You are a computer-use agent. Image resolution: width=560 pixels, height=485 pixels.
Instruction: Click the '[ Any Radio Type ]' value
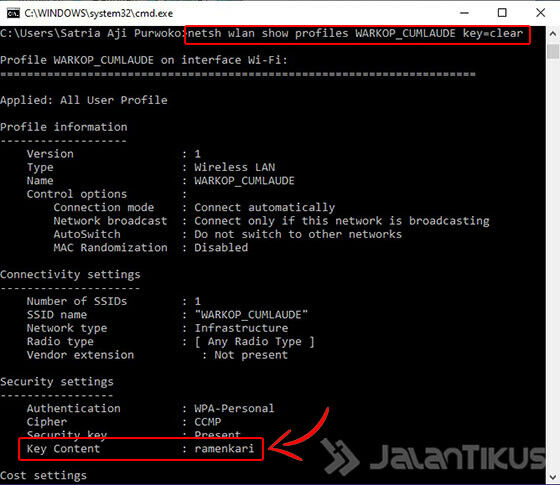click(x=254, y=341)
